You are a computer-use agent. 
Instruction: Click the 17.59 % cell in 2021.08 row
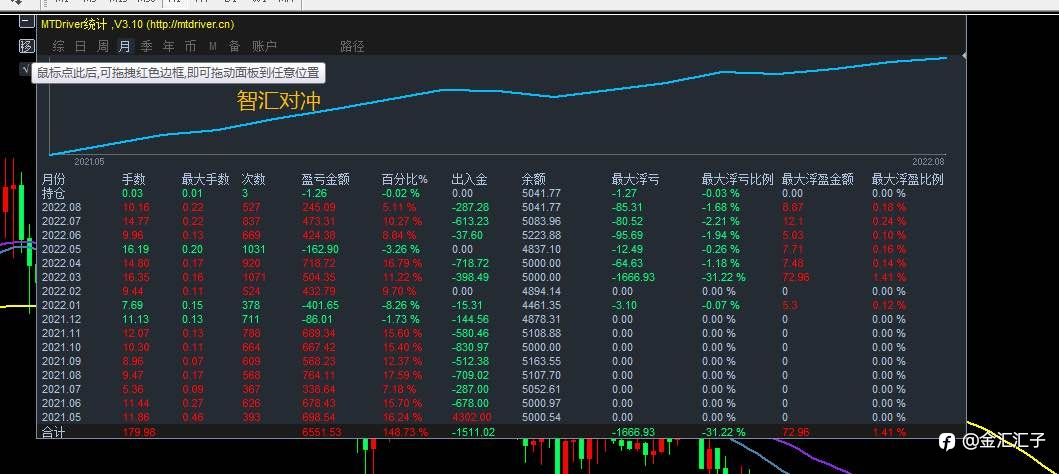click(402, 375)
